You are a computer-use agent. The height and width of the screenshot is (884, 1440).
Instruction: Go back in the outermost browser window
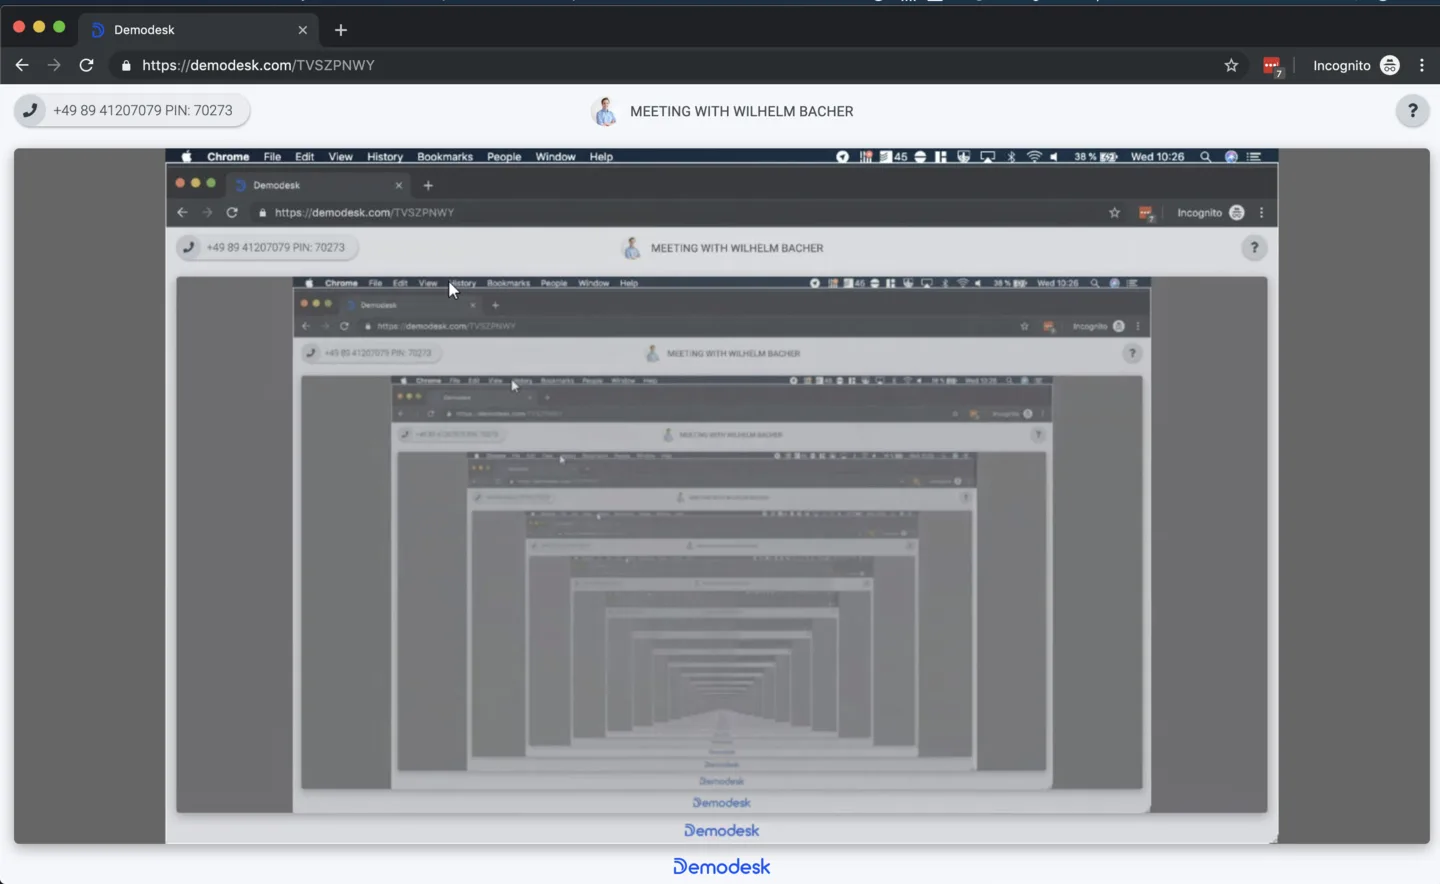pyautogui.click(x=22, y=65)
